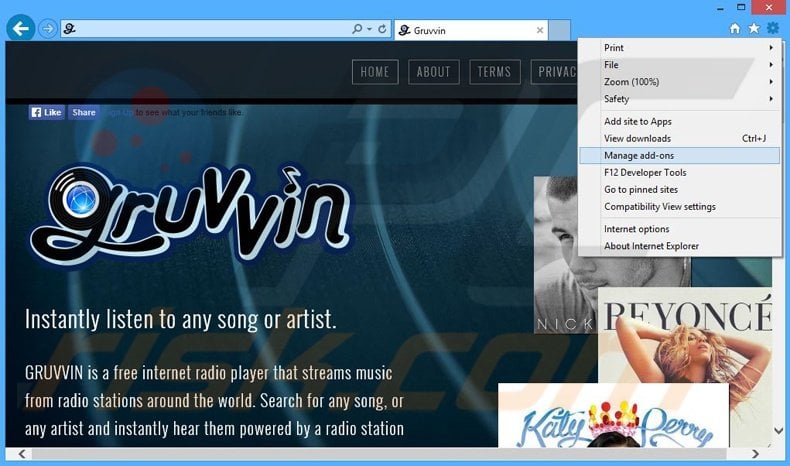Click the browser forward arrow button
Image resolution: width=790 pixels, height=466 pixels.
(x=48, y=29)
